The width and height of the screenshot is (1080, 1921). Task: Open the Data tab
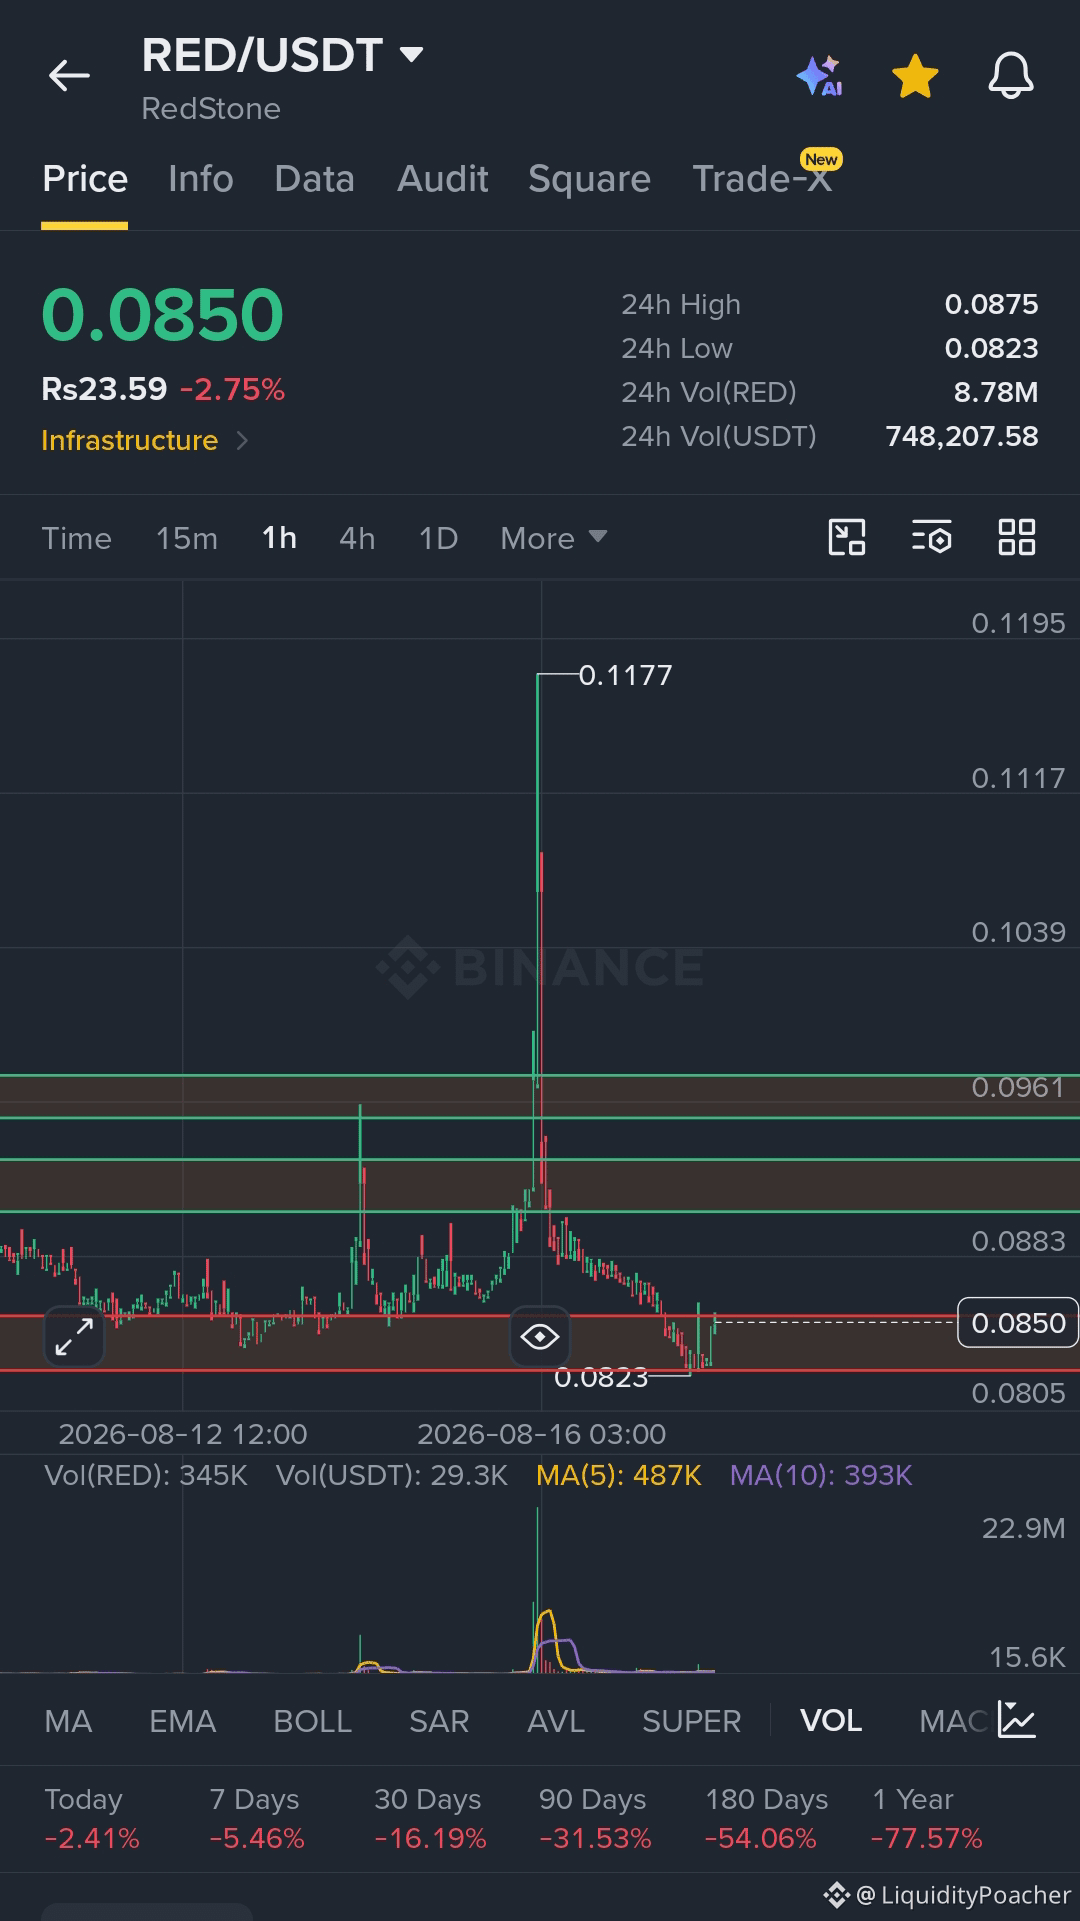click(x=314, y=179)
